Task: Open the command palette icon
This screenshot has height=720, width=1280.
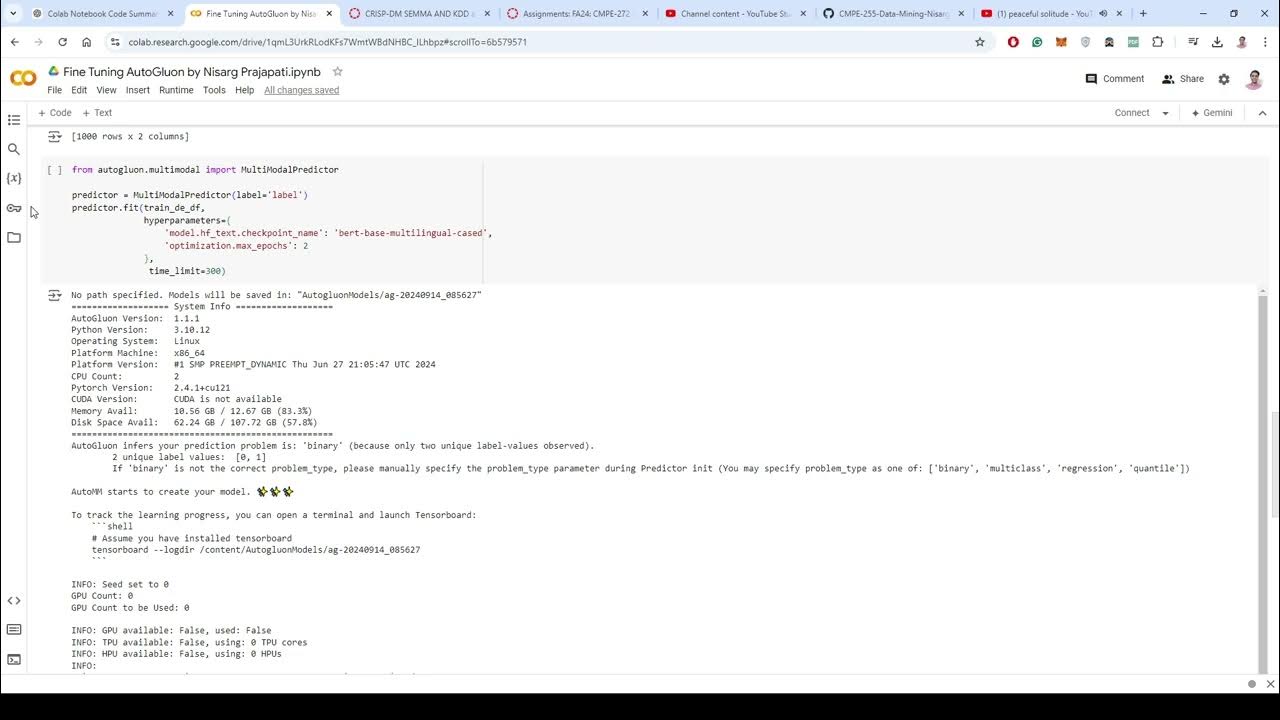Action: [x=14, y=630]
